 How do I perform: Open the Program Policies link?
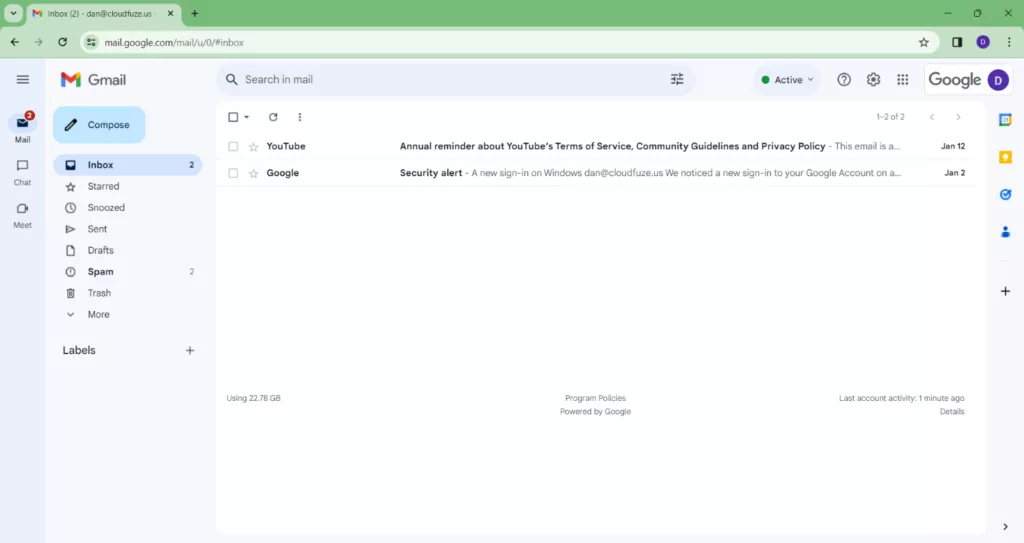click(x=595, y=398)
